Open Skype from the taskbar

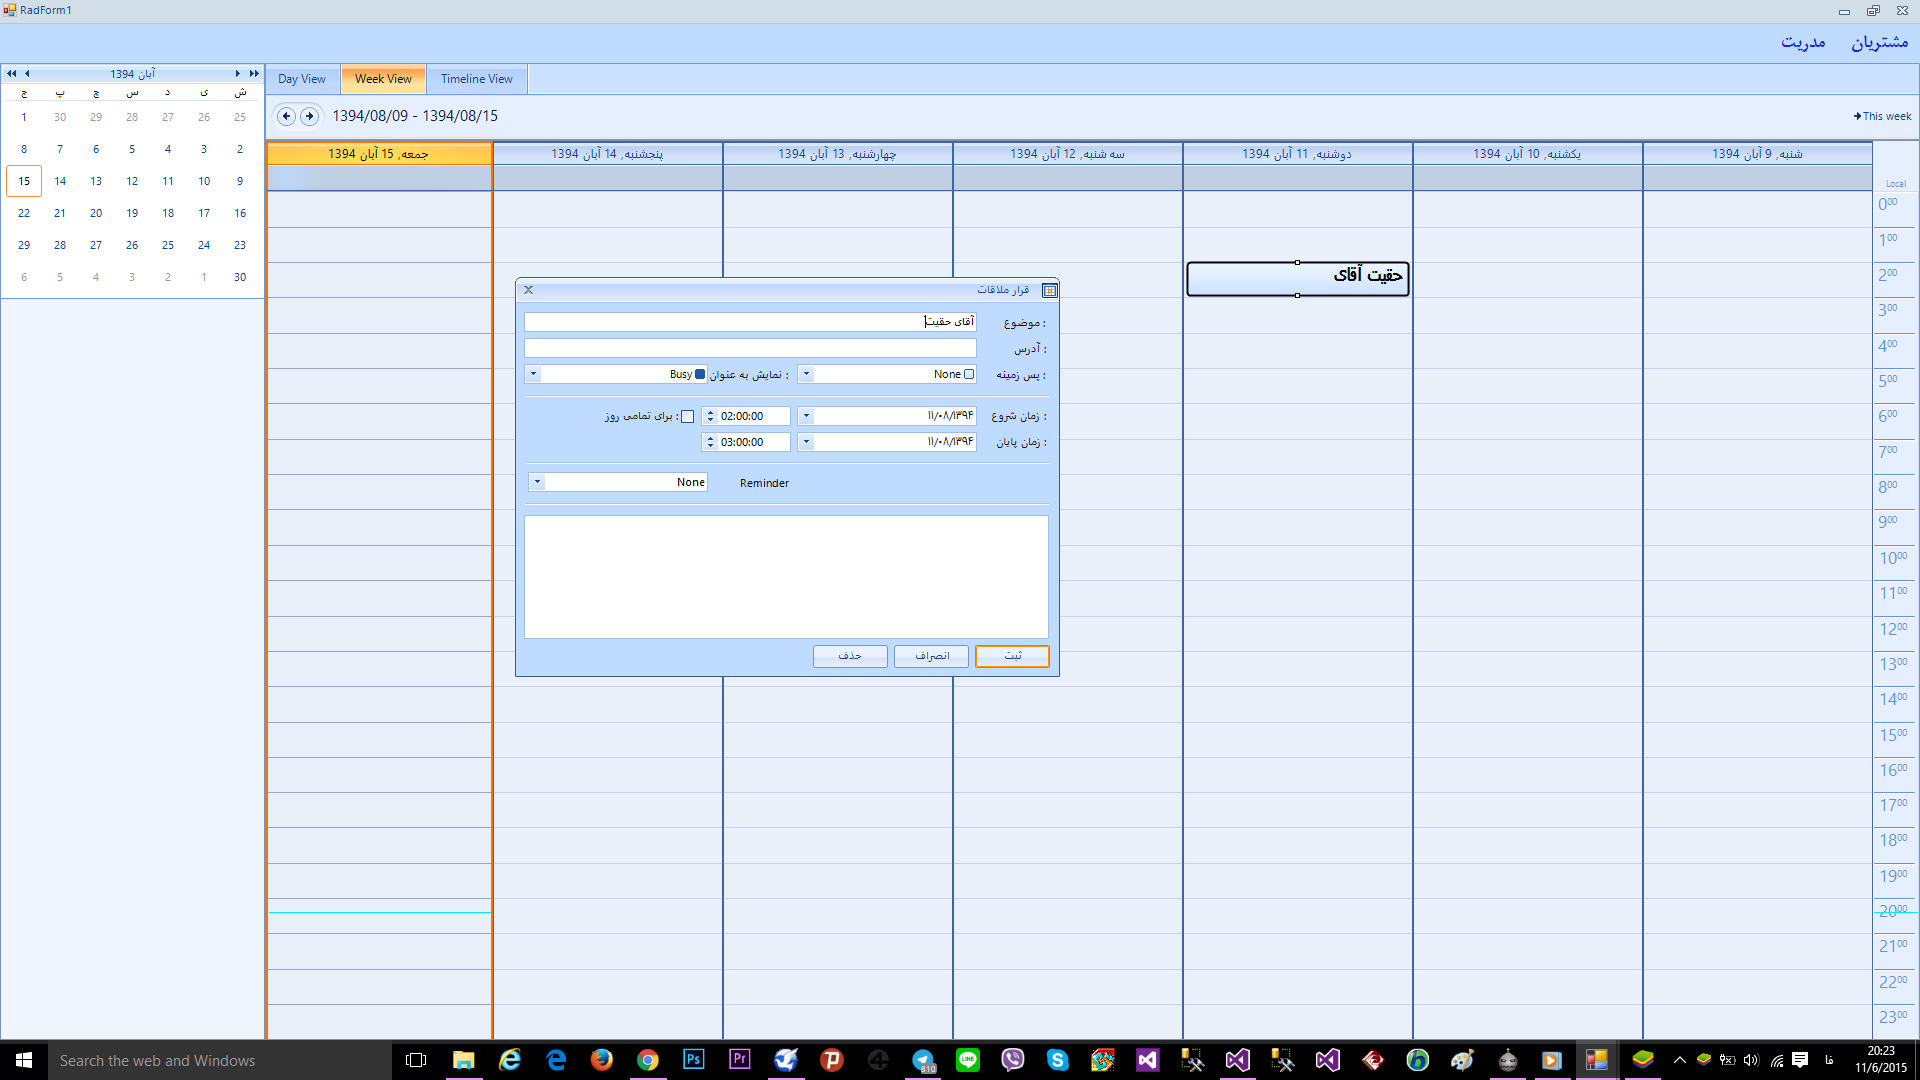tap(1057, 1060)
